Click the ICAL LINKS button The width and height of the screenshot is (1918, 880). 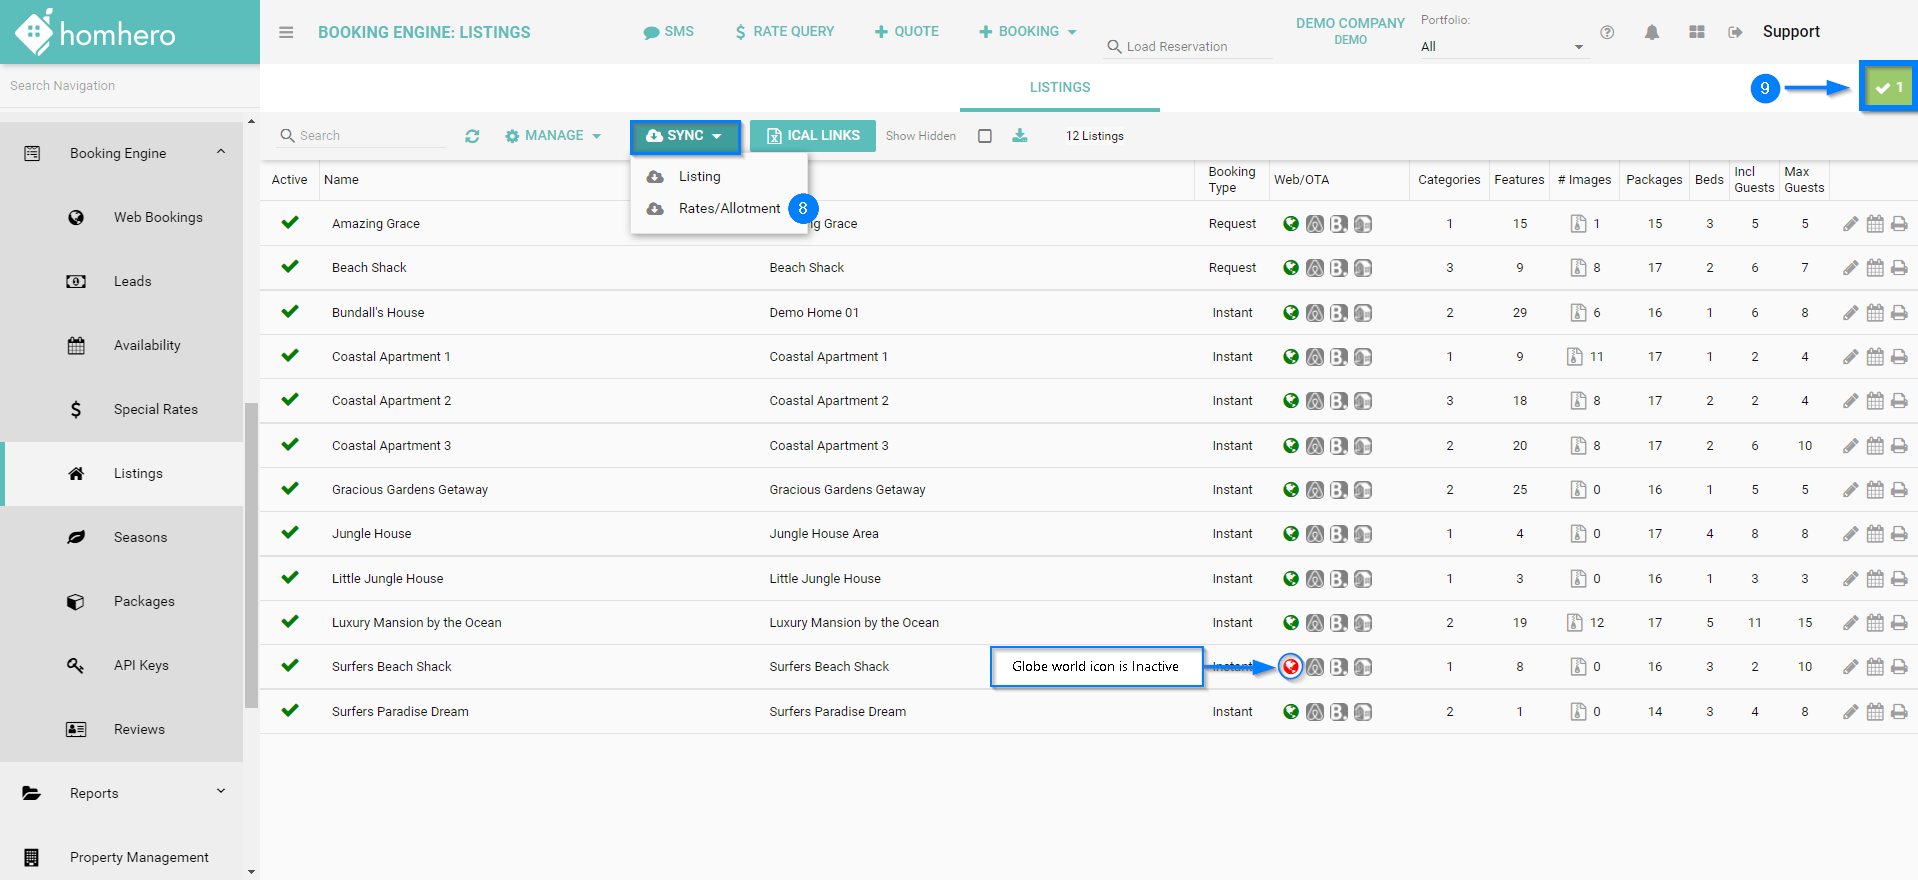[812, 136]
